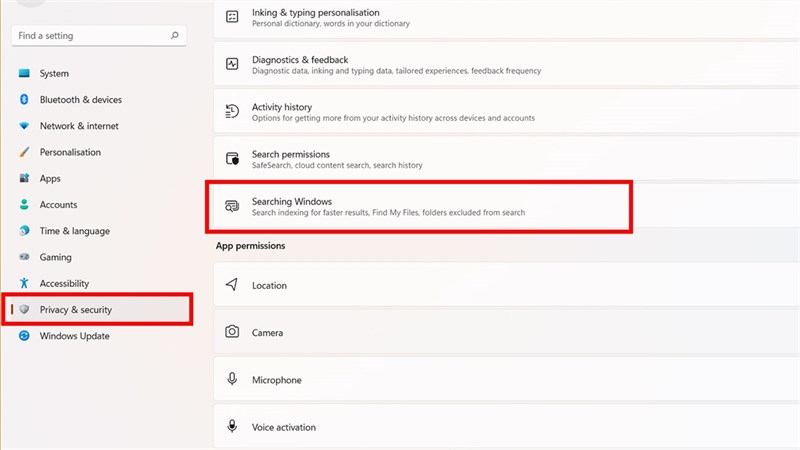Open Gaming settings from sidebar
Viewport: 800px width, 450px height.
pos(55,257)
